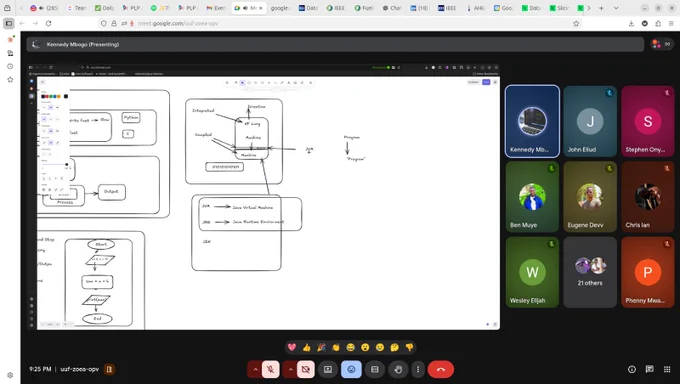Image resolution: width=680 pixels, height=384 pixels.
Task: Open the browser extensions puzzle icon
Action: 658,23
